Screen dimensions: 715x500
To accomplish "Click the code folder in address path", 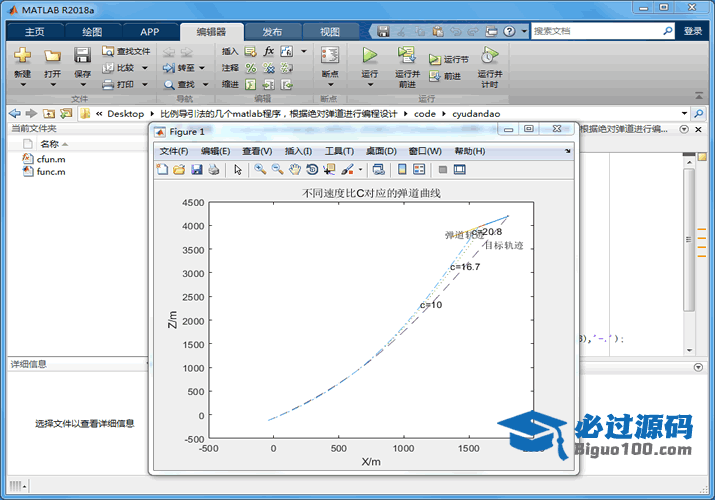I will [425, 113].
